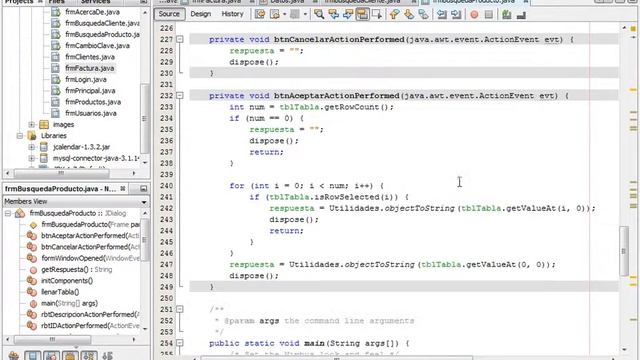Switch to Source view
This screenshot has width=640, height=360.
pyautogui.click(x=169, y=14)
